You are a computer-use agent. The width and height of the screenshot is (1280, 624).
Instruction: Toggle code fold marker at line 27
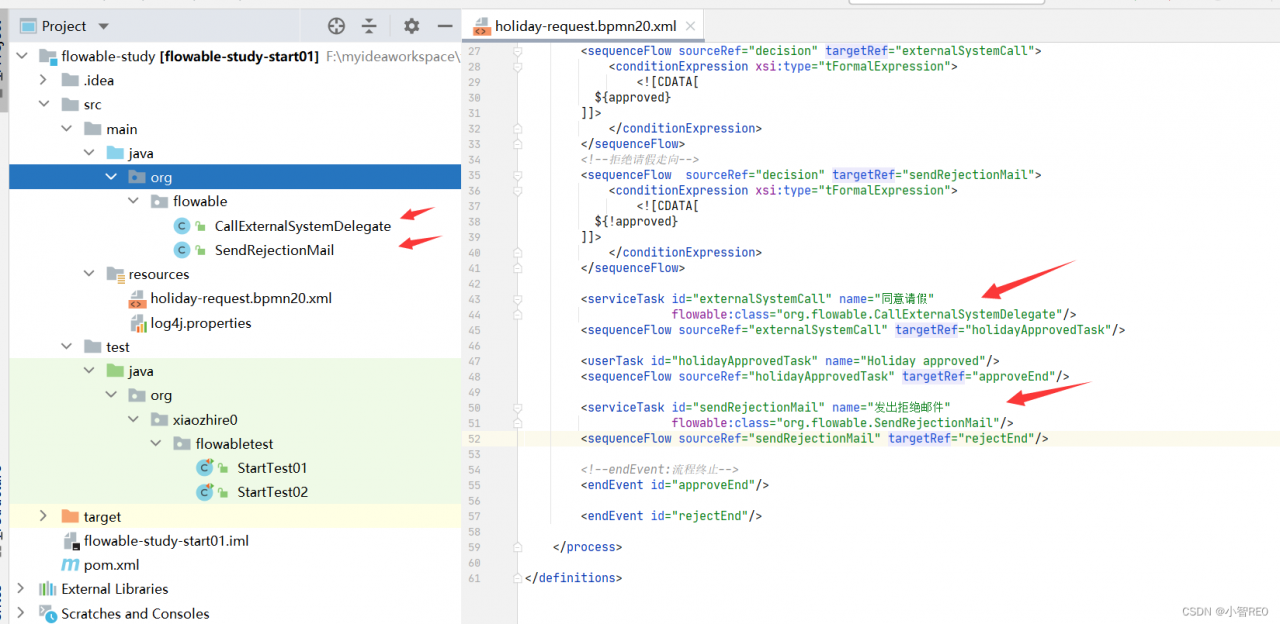[x=517, y=50]
